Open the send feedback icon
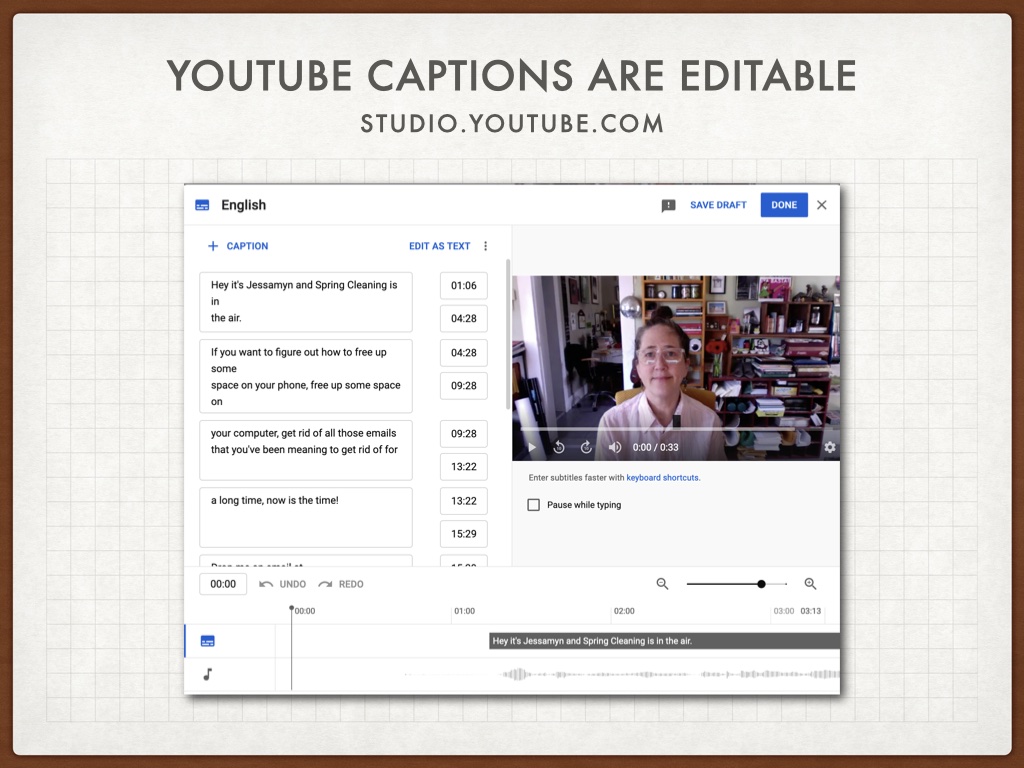 [x=668, y=206]
